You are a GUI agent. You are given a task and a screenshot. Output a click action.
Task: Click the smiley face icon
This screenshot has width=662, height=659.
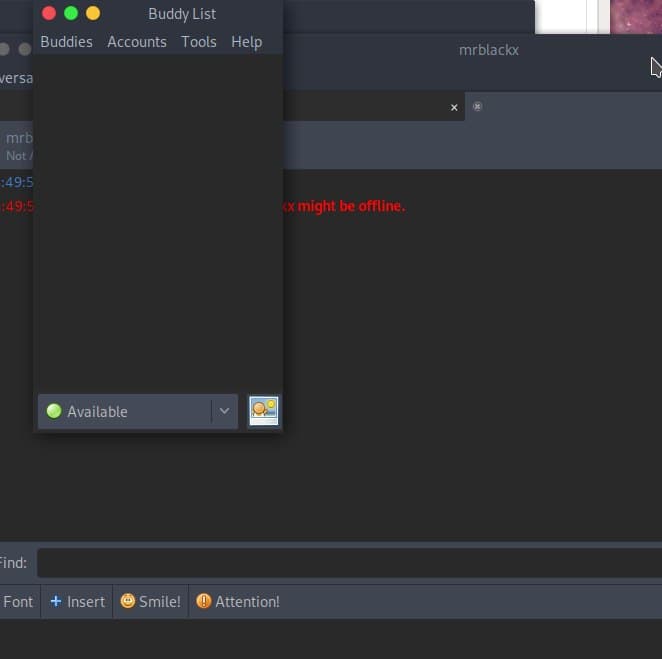pos(128,601)
